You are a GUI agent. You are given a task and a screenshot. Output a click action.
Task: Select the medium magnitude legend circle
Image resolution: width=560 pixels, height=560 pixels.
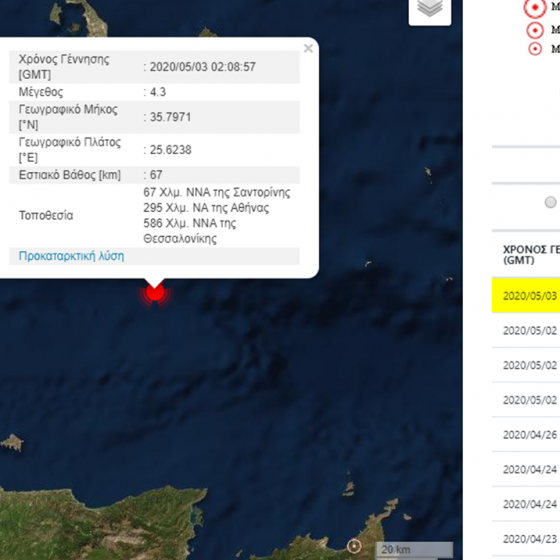pos(535,30)
